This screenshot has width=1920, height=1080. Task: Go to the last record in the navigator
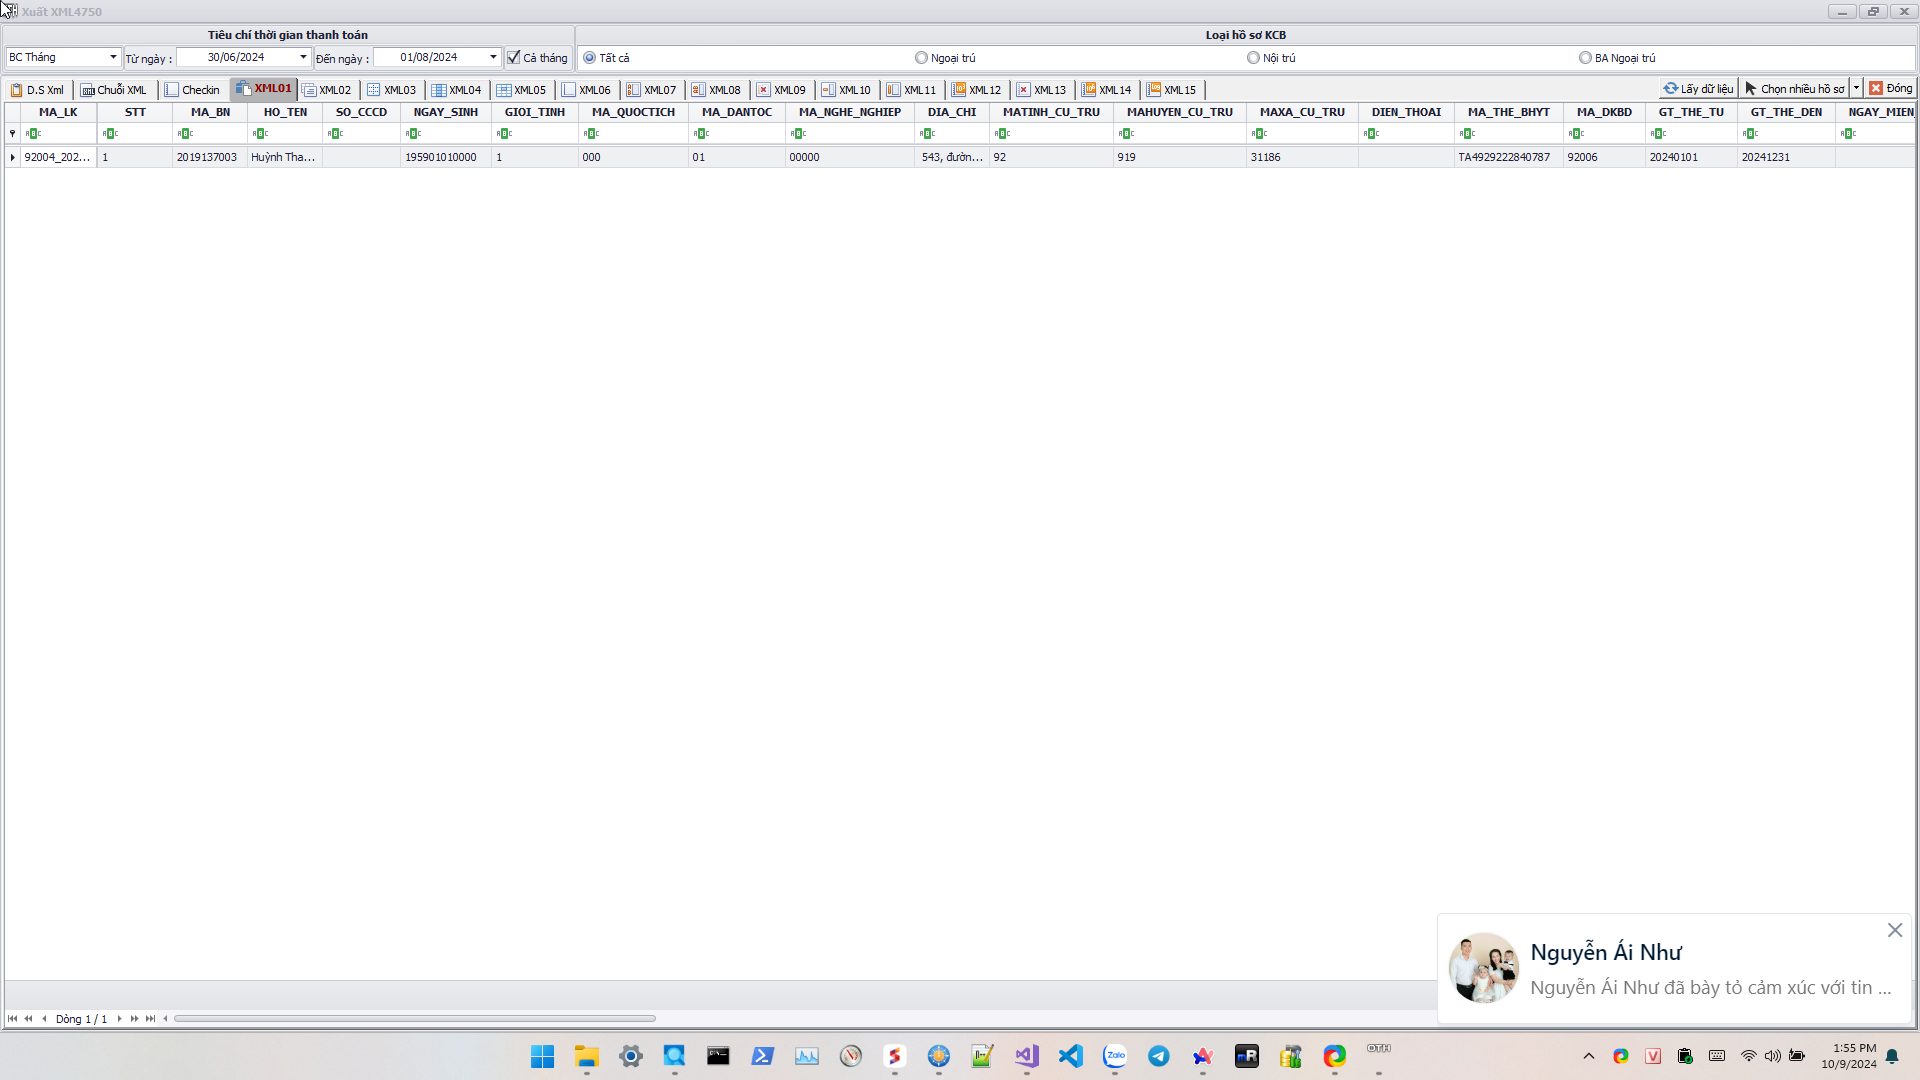click(150, 1019)
